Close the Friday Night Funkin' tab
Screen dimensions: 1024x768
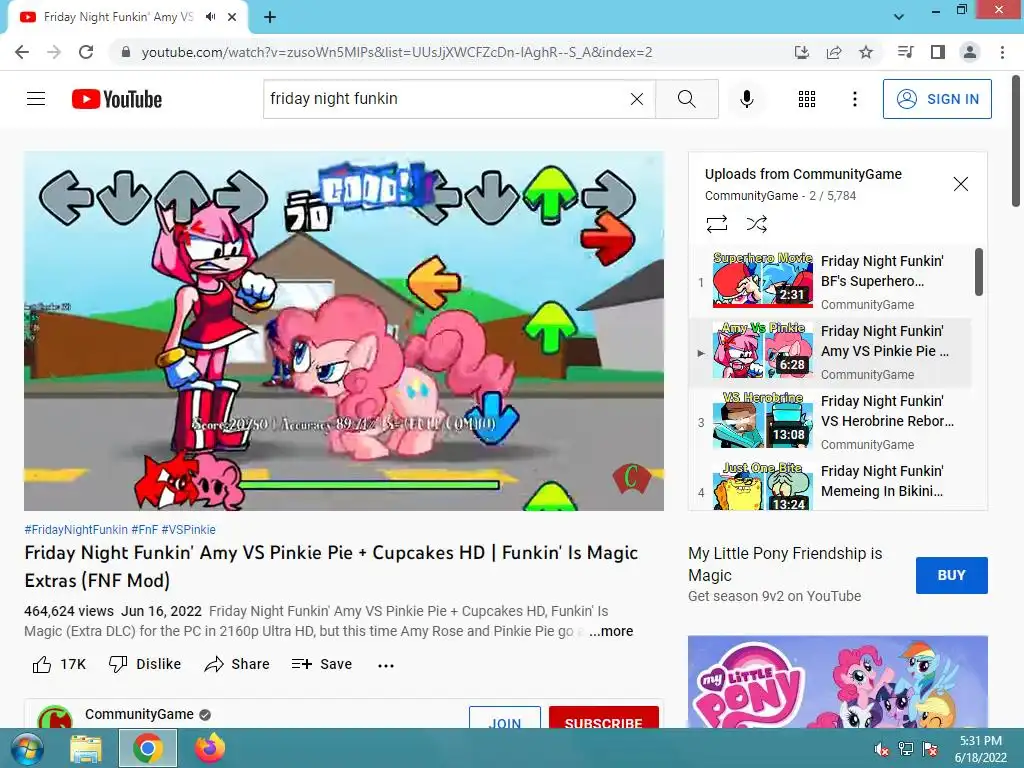click(232, 17)
